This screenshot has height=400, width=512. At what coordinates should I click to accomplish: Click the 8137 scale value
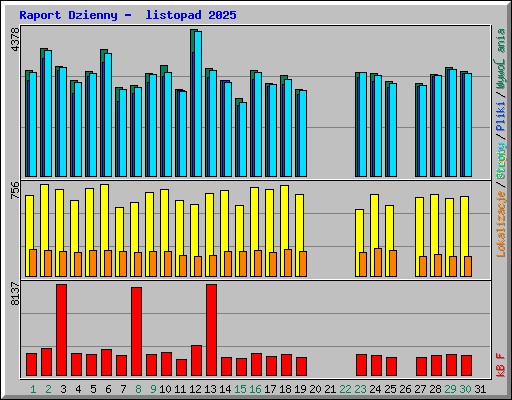click(15, 293)
